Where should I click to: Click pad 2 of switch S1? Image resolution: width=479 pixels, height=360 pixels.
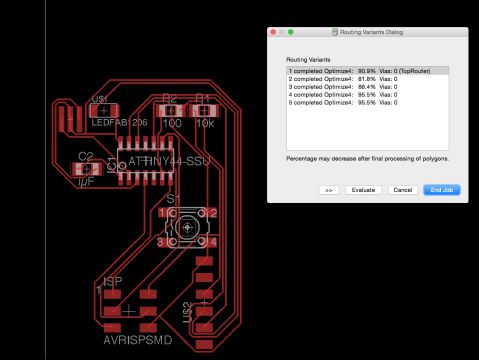click(x=212, y=213)
